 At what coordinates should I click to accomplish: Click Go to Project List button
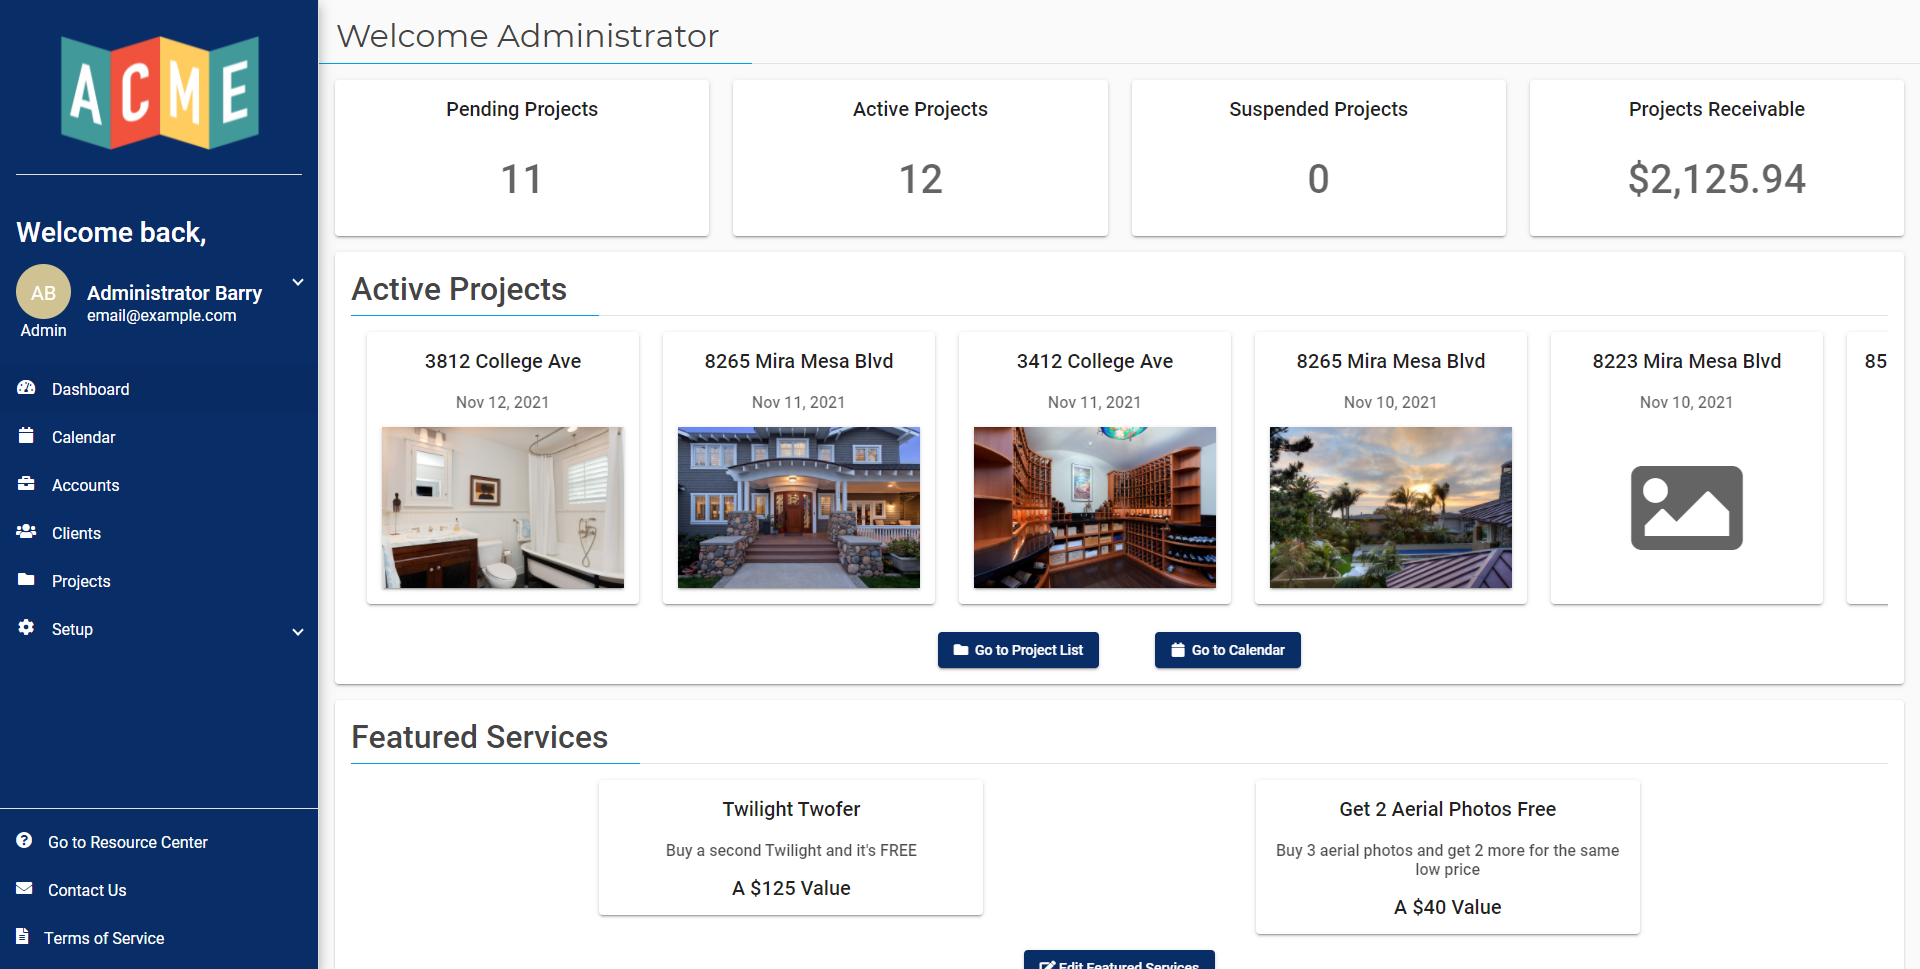tap(1018, 650)
